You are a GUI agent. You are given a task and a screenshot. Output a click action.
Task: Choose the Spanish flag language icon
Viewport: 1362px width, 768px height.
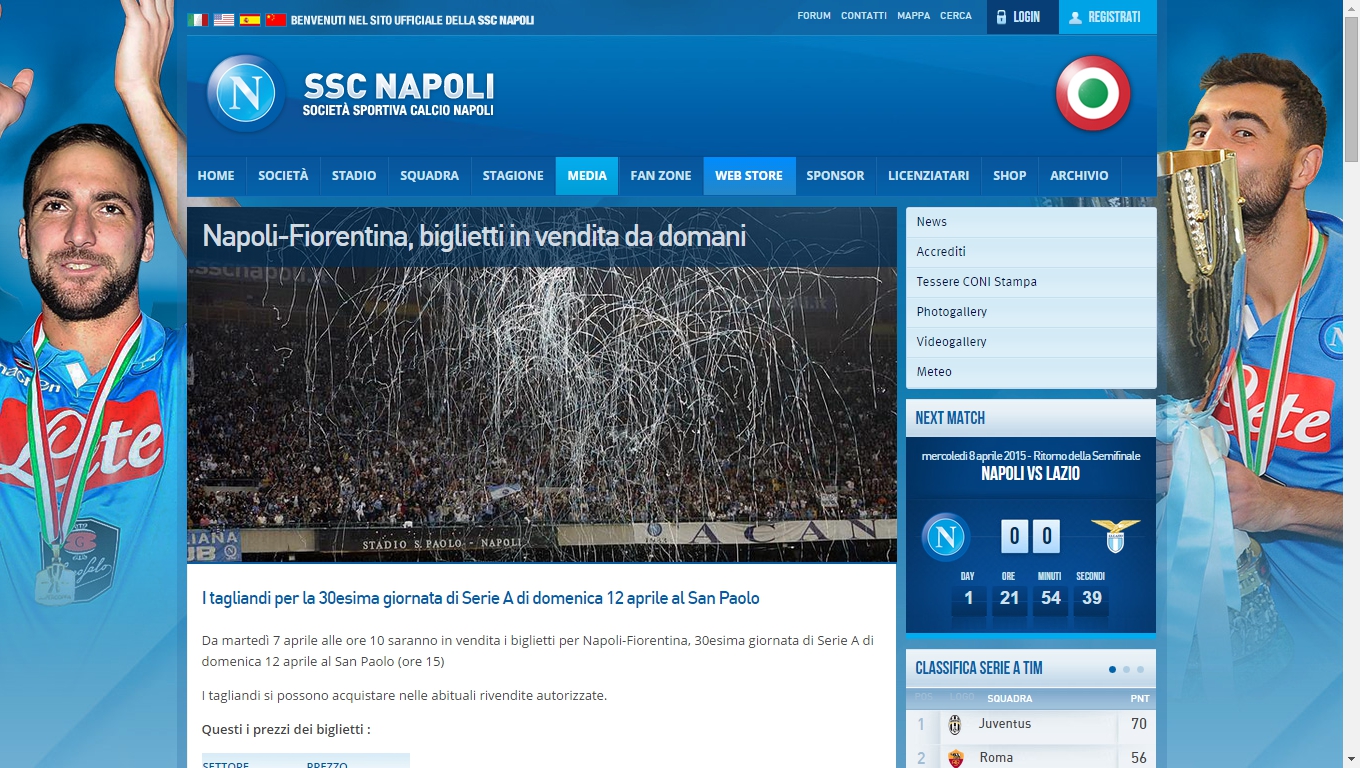(x=250, y=20)
